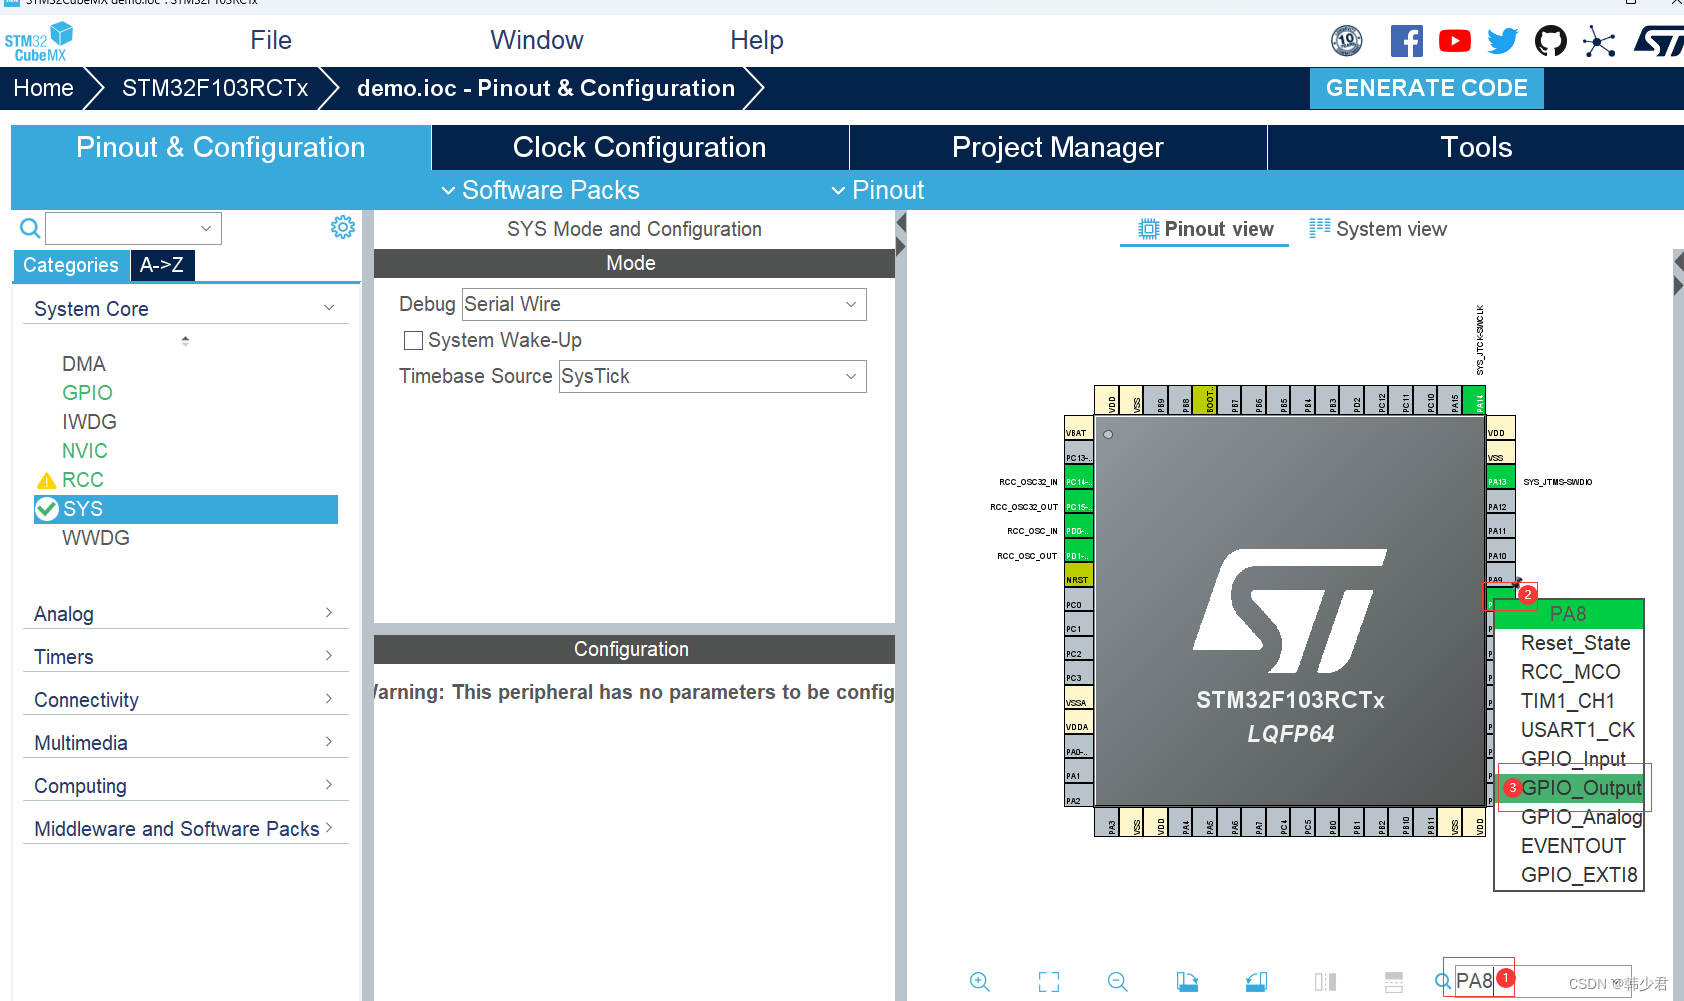Open the STM32CubeMX GitHub page
This screenshot has height=1001, width=1684.
click(1551, 41)
